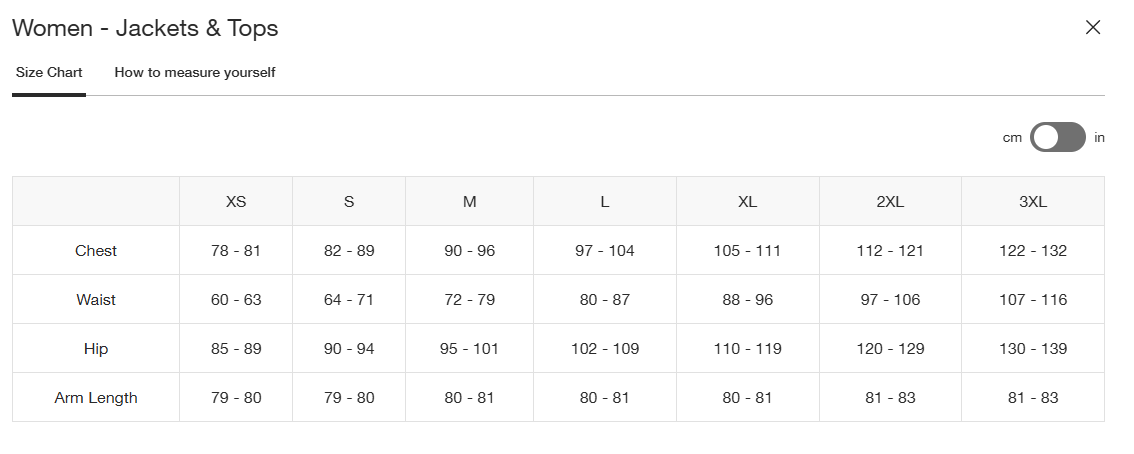Switch to the Size Chart tab
Screen dimensions: 1134x454
[49, 73]
